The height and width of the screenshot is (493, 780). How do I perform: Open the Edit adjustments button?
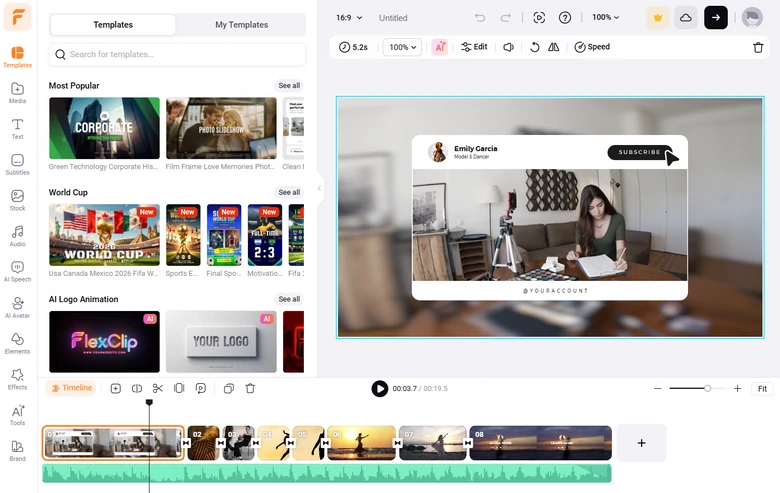pos(474,47)
